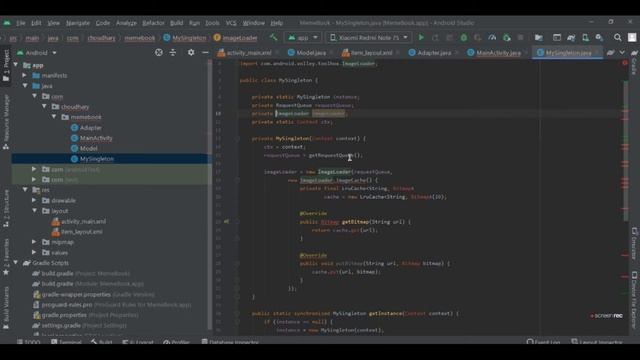The height and width of the screenshot is (360, 640).
Task: Collapse the memebook package
Action: click(x=54, y=117)
